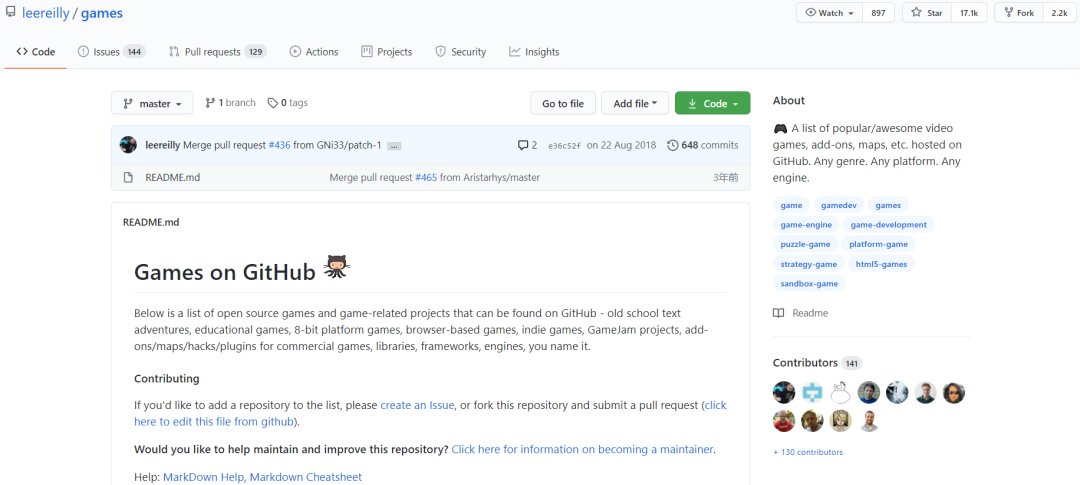
Task: Click the tags icon next to 0 tags
Action: pyautogui.click(x=273, y=103)
